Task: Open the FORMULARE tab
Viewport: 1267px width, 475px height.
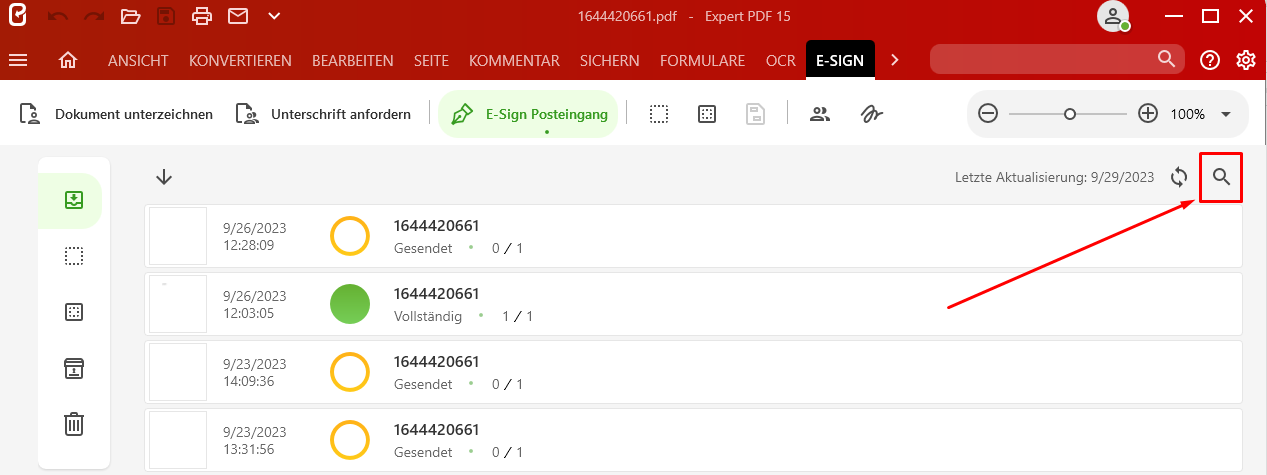Action: [703, 60]
